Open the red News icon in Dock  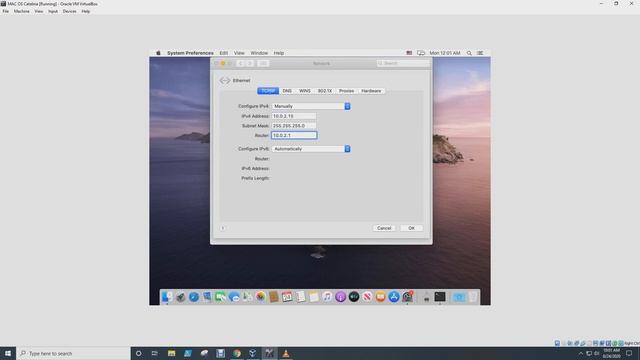pyautogui.click(x=367, y=297)
